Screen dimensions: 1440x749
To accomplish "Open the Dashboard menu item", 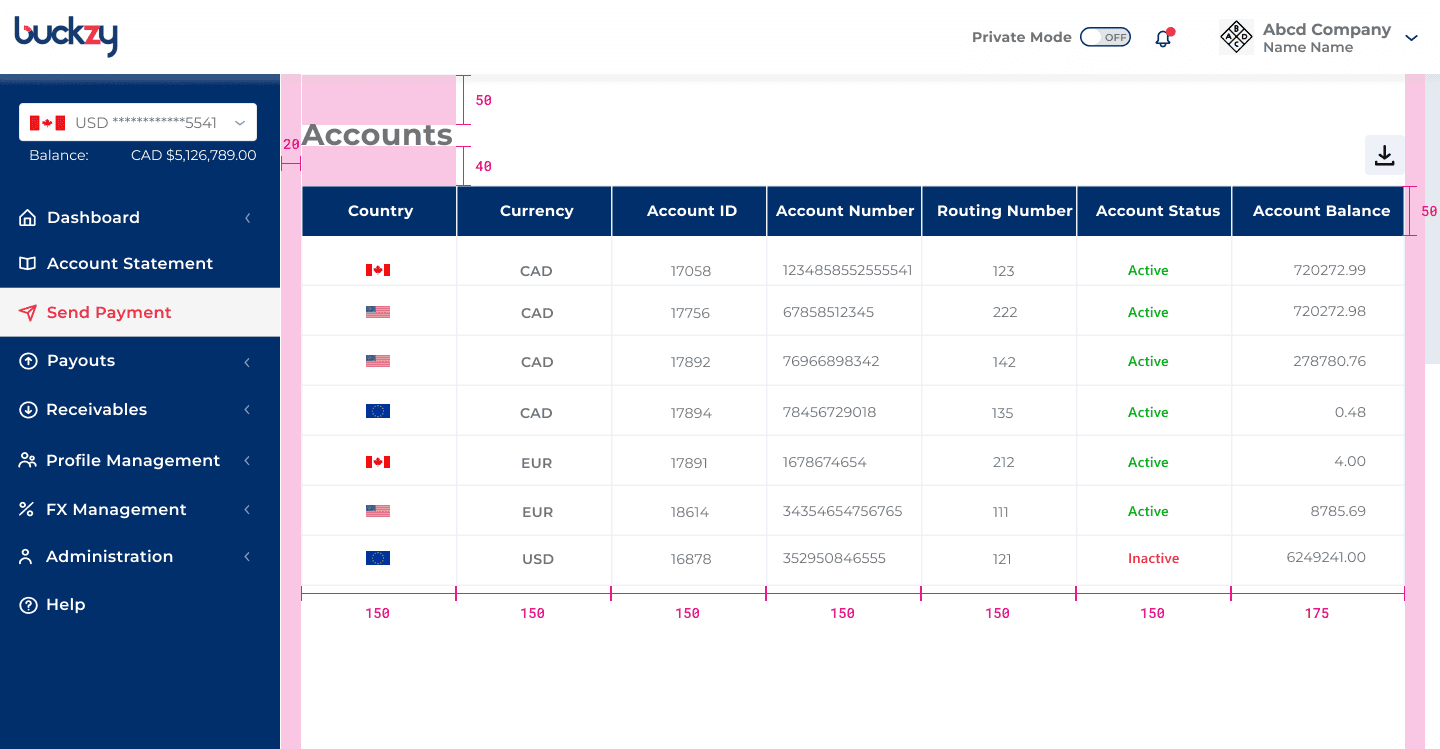I will [x=93, y=217].
